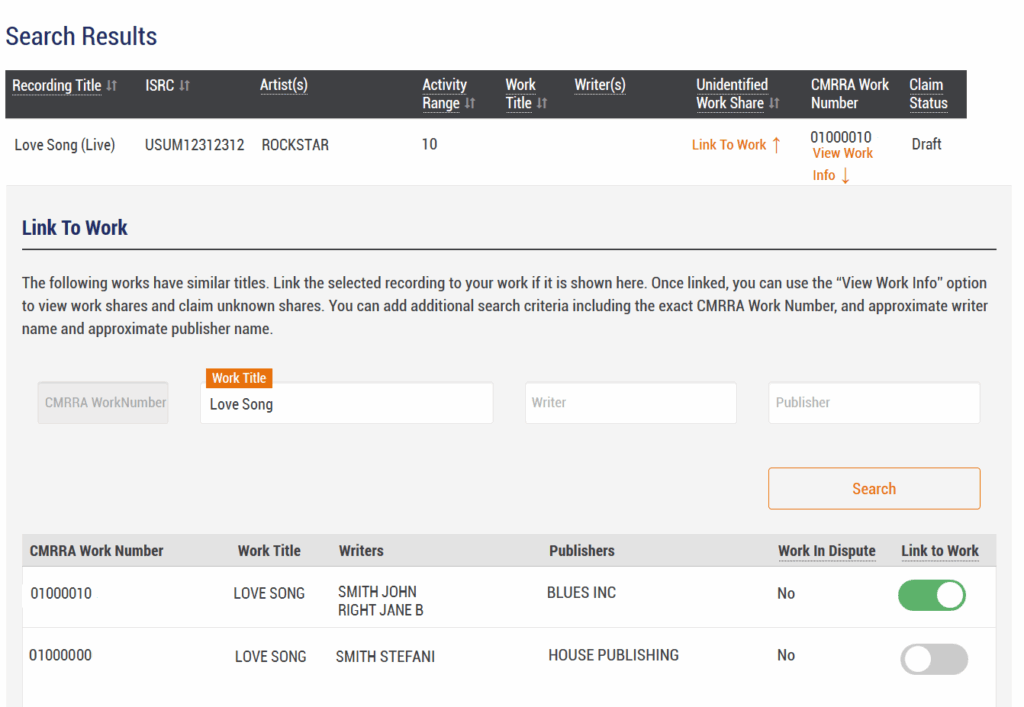Turn off link toggle for work 01000010
The height and width of the screenshot is (707, 1024).
[x=933, y=595]
